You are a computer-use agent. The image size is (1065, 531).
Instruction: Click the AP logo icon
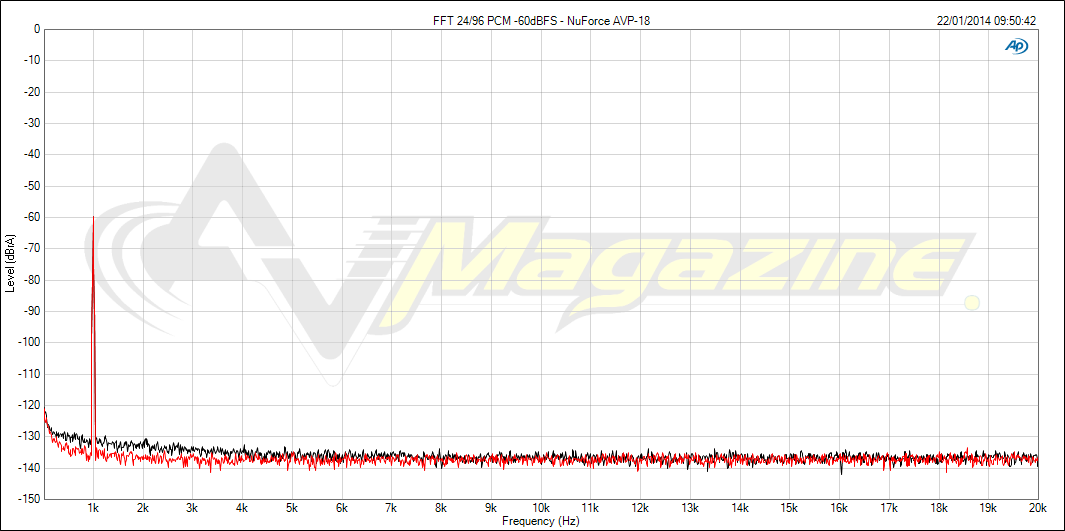pyautogui.click(x=1017, y=45)
